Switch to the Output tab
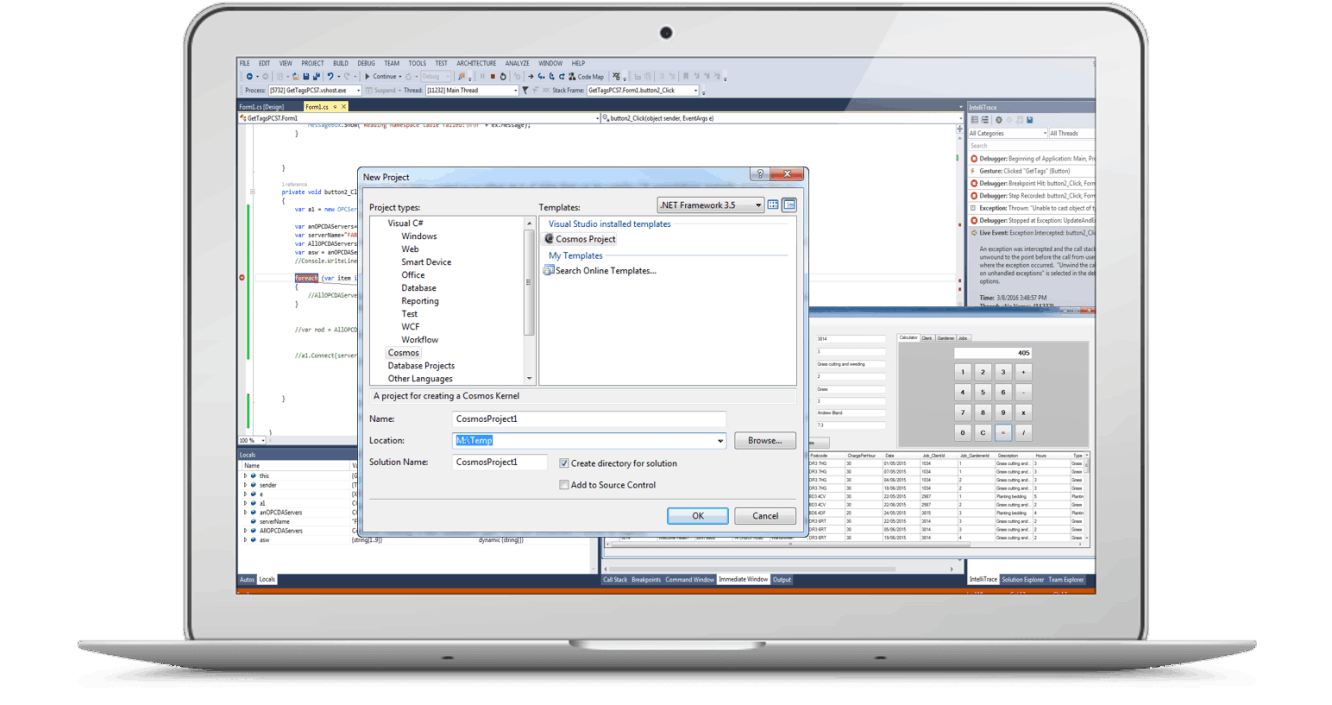This screenshot has width=1332, height=705. 781,579
